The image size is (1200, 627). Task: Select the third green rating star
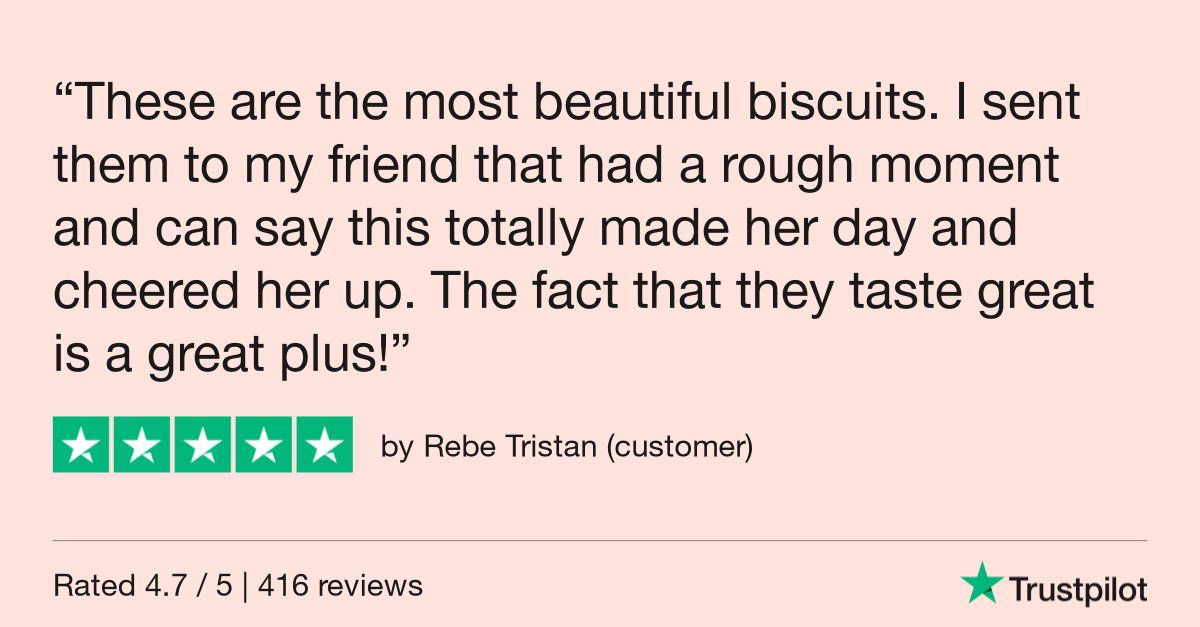click(x=203, y=444)
